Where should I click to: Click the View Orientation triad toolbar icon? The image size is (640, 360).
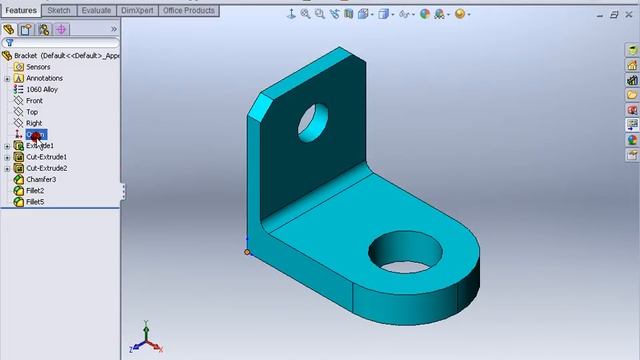click(291, 14)
